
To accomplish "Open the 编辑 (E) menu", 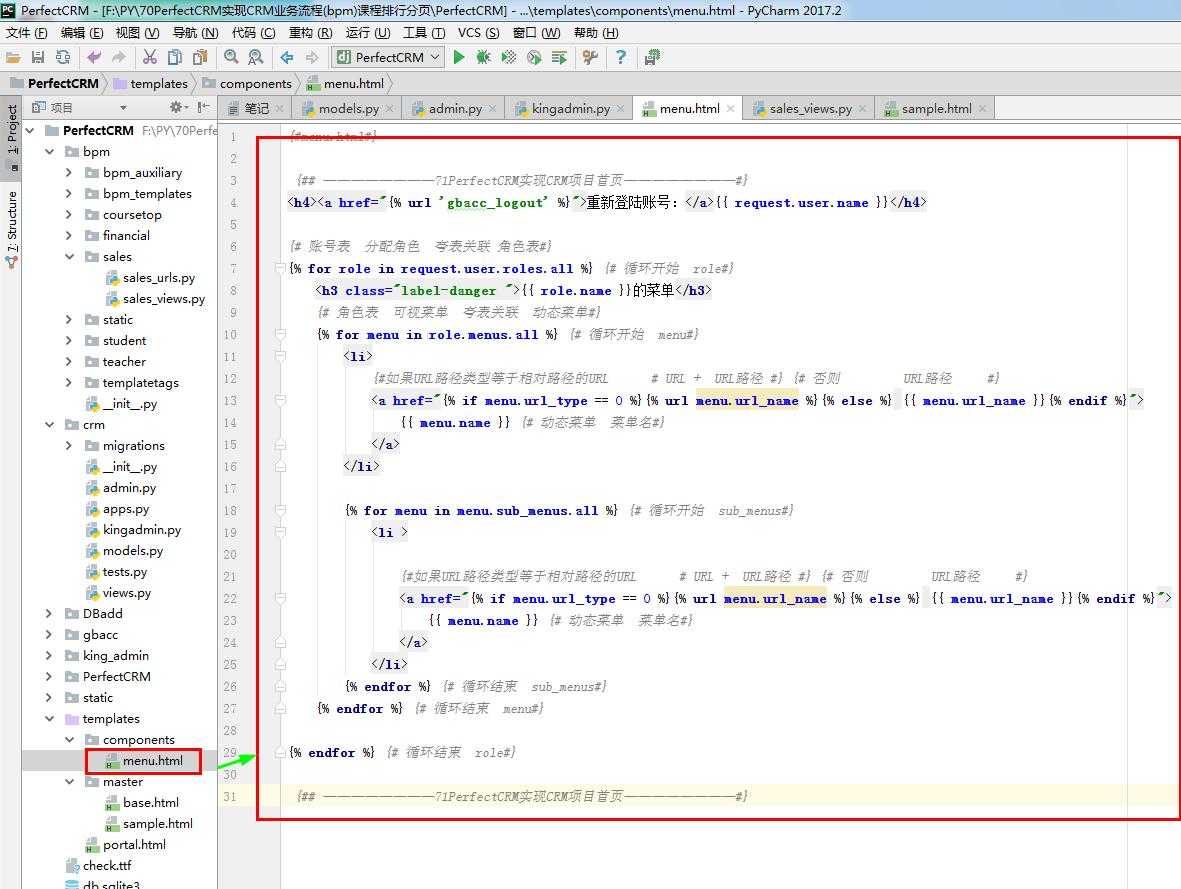I will click(x=81, y=32).
